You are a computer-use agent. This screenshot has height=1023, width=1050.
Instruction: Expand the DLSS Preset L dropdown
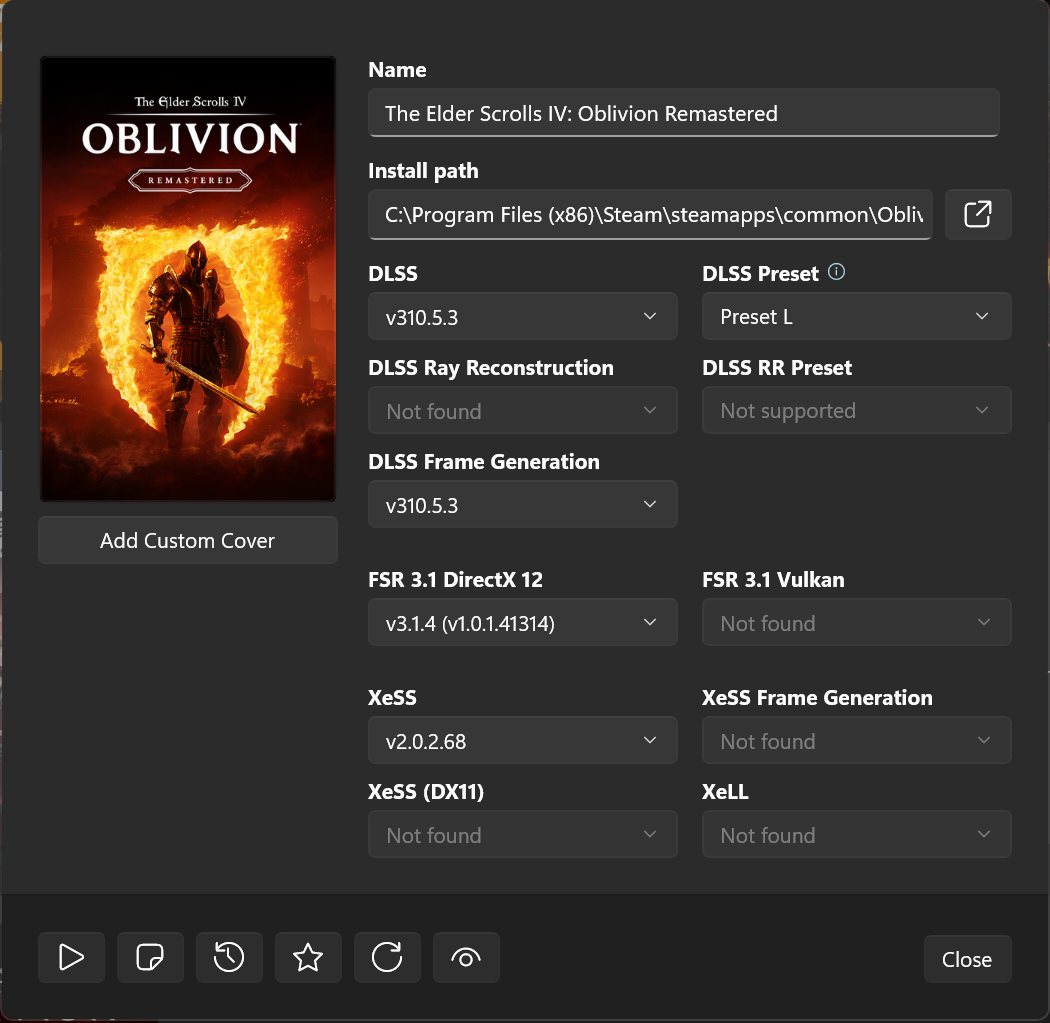(856, 316)
